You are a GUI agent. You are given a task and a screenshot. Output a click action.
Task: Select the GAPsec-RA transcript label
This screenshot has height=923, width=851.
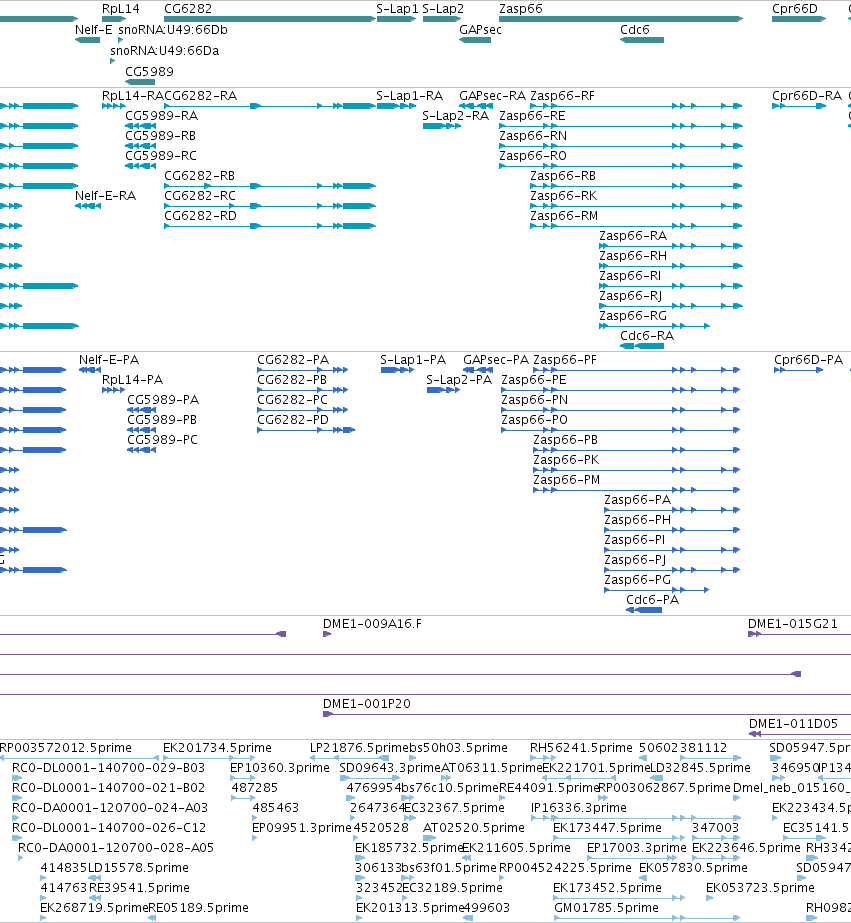pyautogui.click(x=493, y=95)
